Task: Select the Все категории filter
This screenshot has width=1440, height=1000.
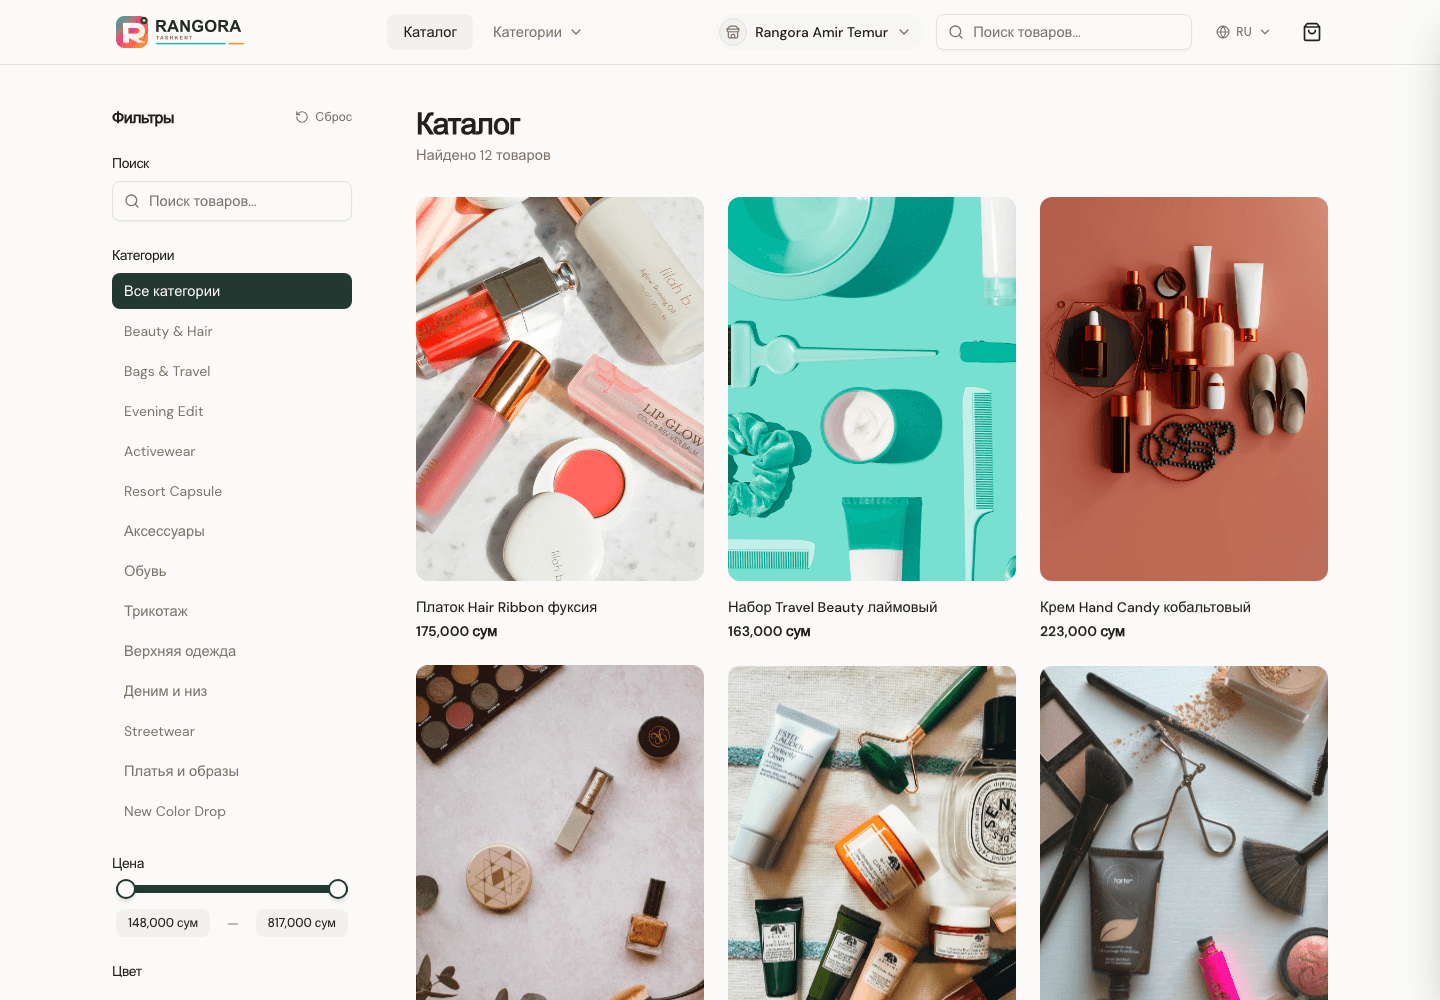Action: [x=232, y=291]
